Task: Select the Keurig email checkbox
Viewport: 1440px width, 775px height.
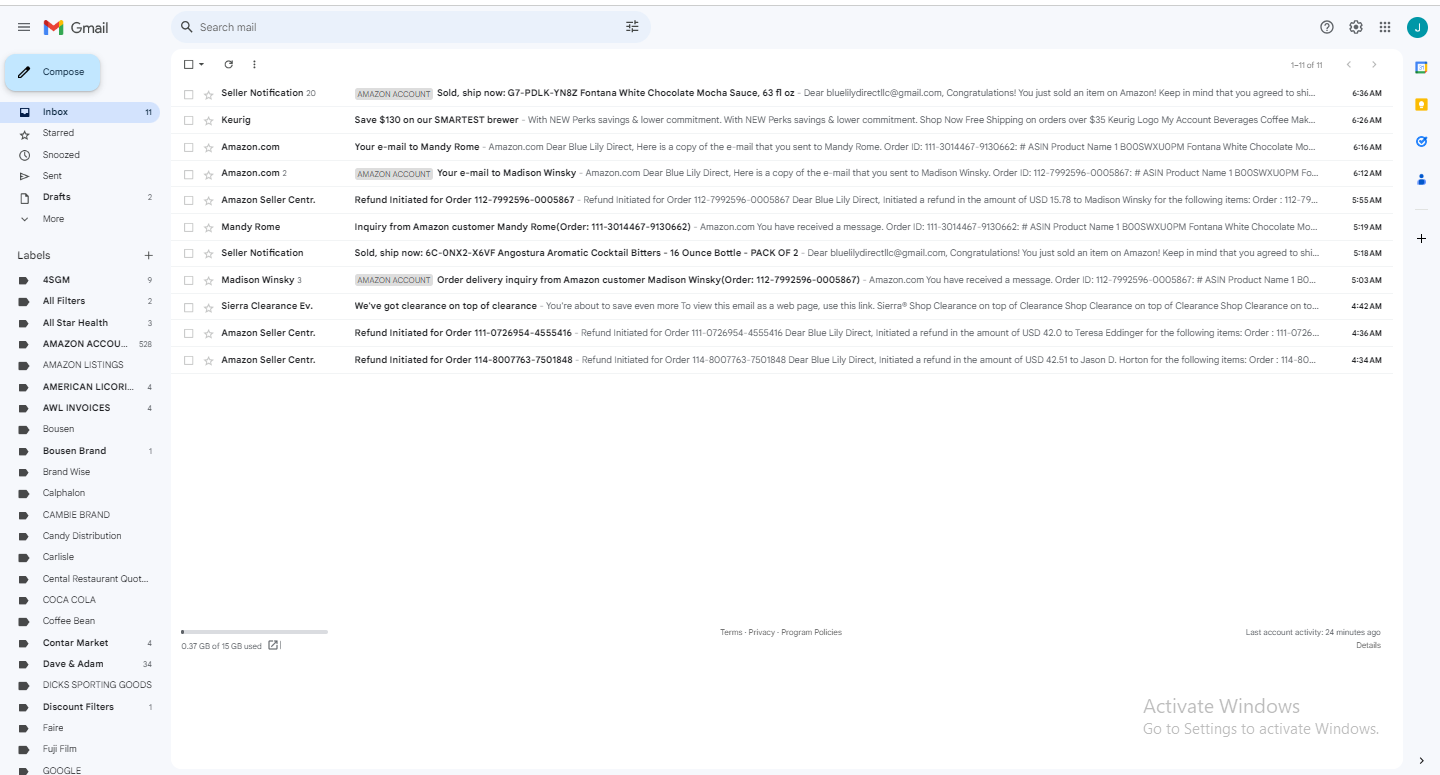Action: point(188,120)
